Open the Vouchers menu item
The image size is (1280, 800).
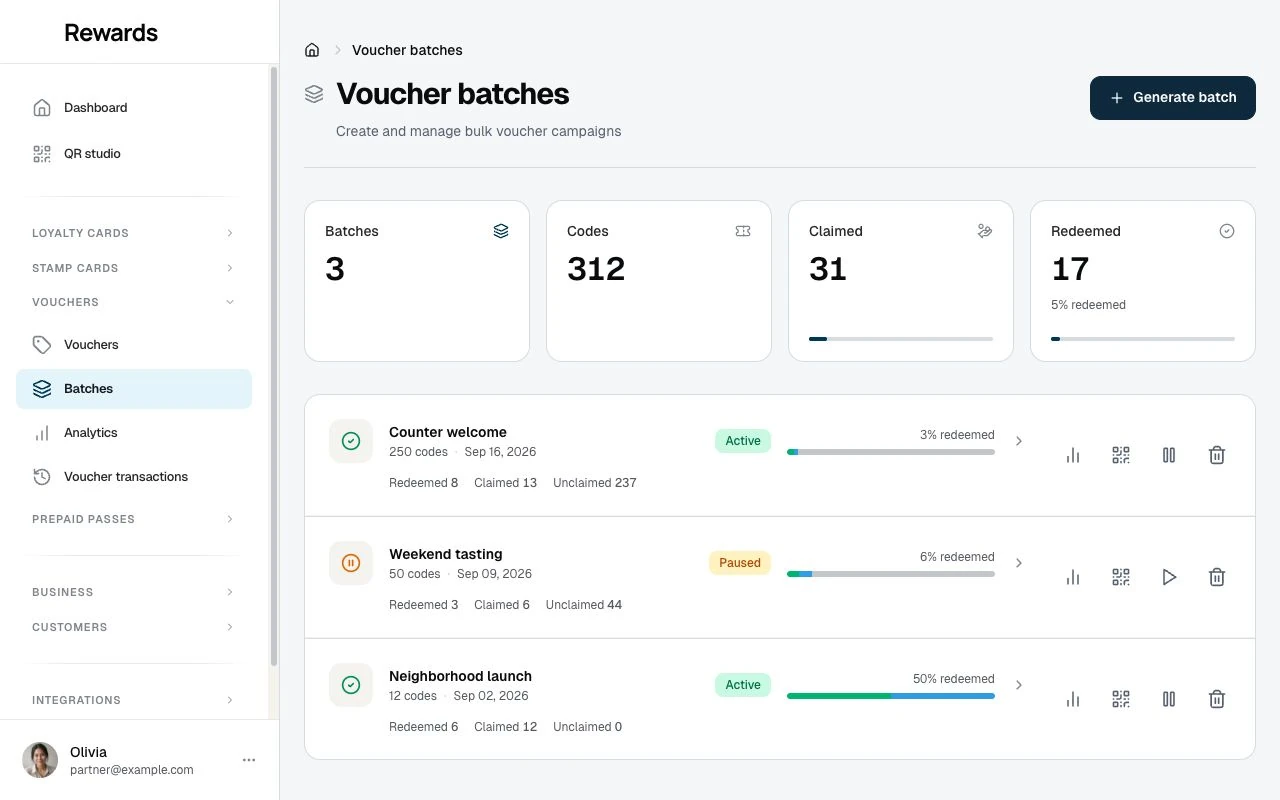point(134,345)
